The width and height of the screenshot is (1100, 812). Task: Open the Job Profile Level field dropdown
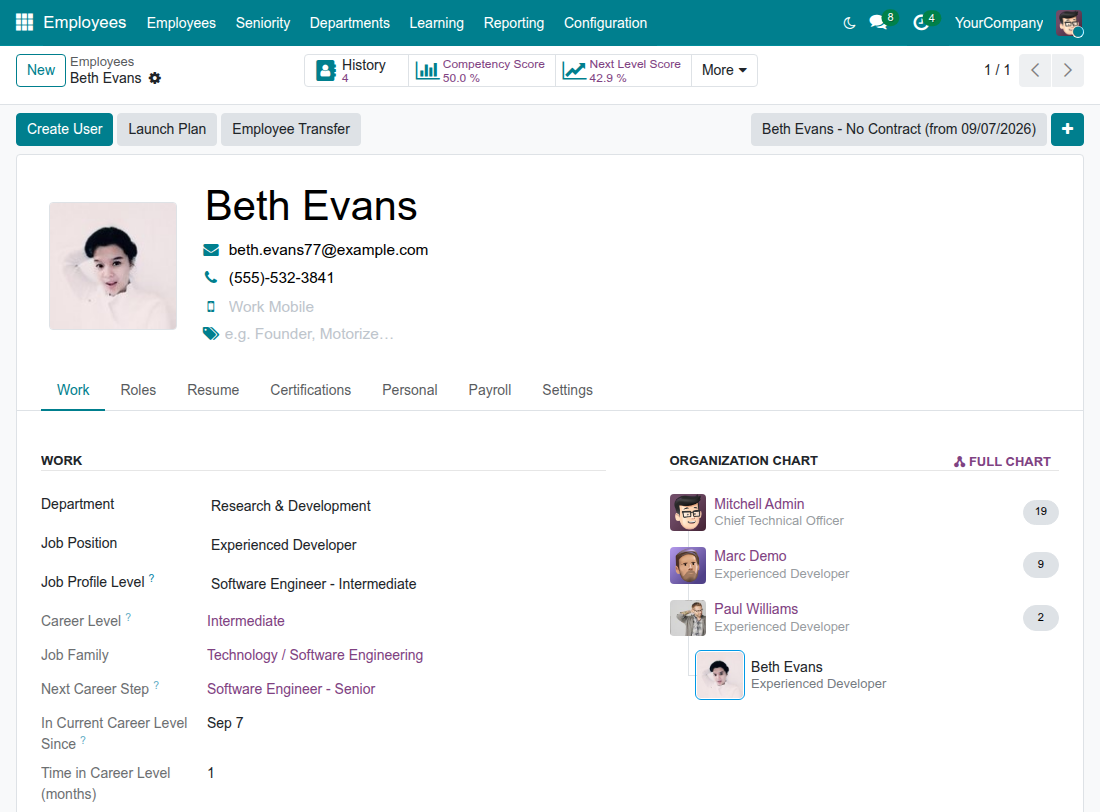click(x=408, y=584)
